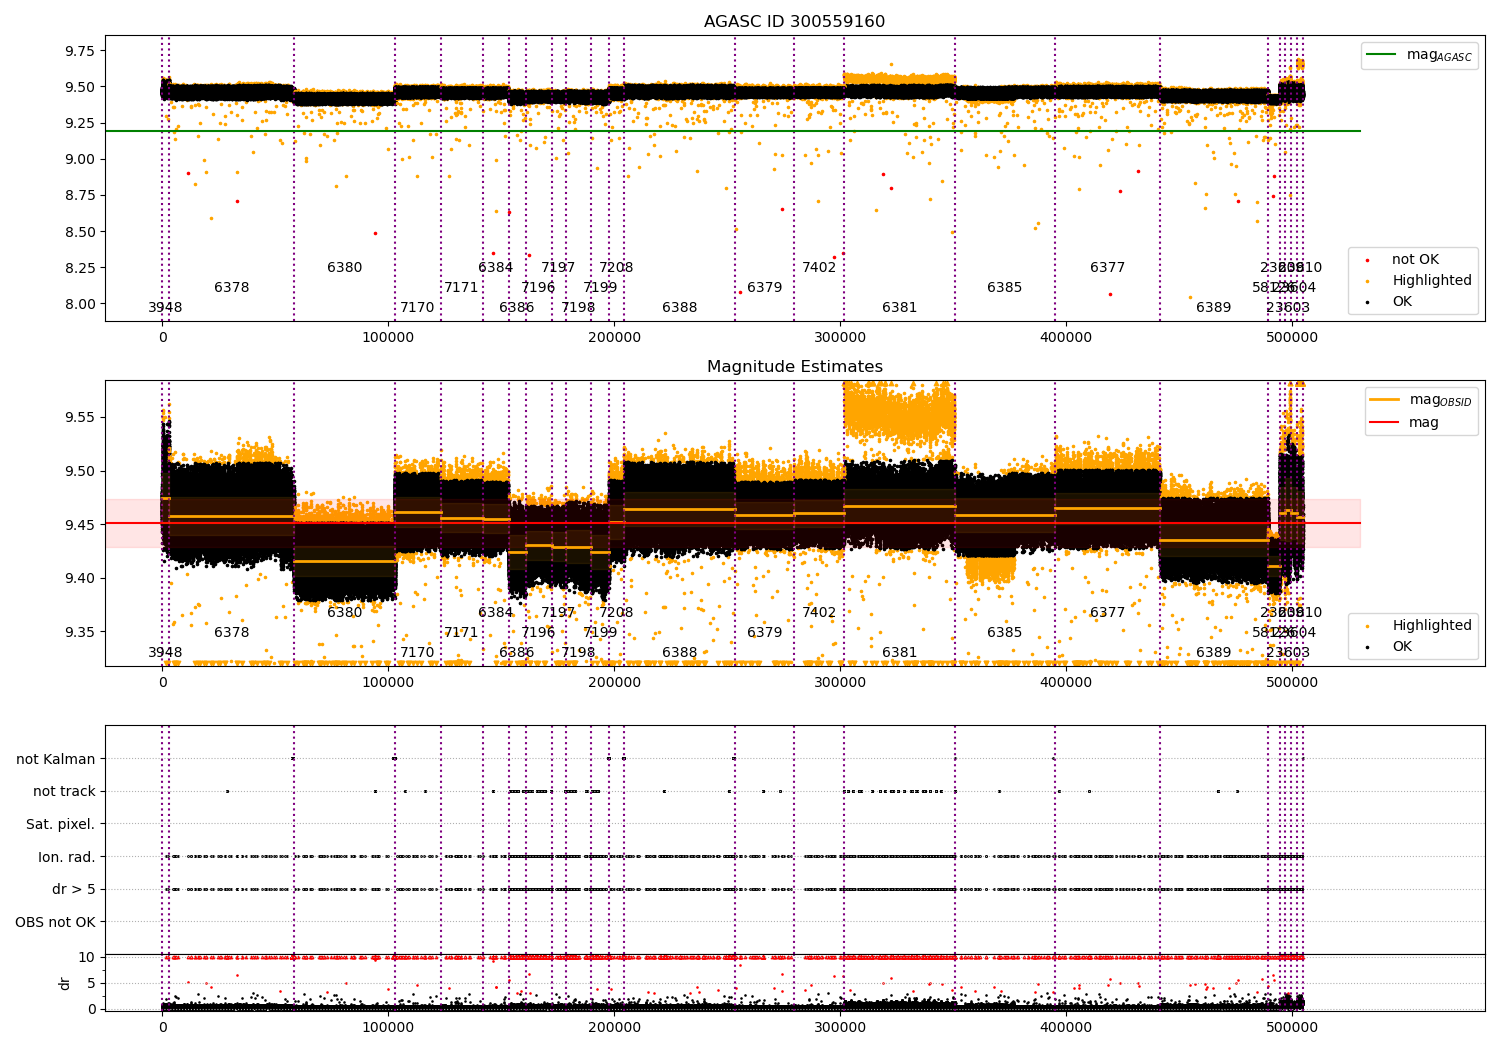This screenshot has width=1500, height=1050.
Task: Click the orange line sample in middle legend
Action: [x=1385, y=400]
